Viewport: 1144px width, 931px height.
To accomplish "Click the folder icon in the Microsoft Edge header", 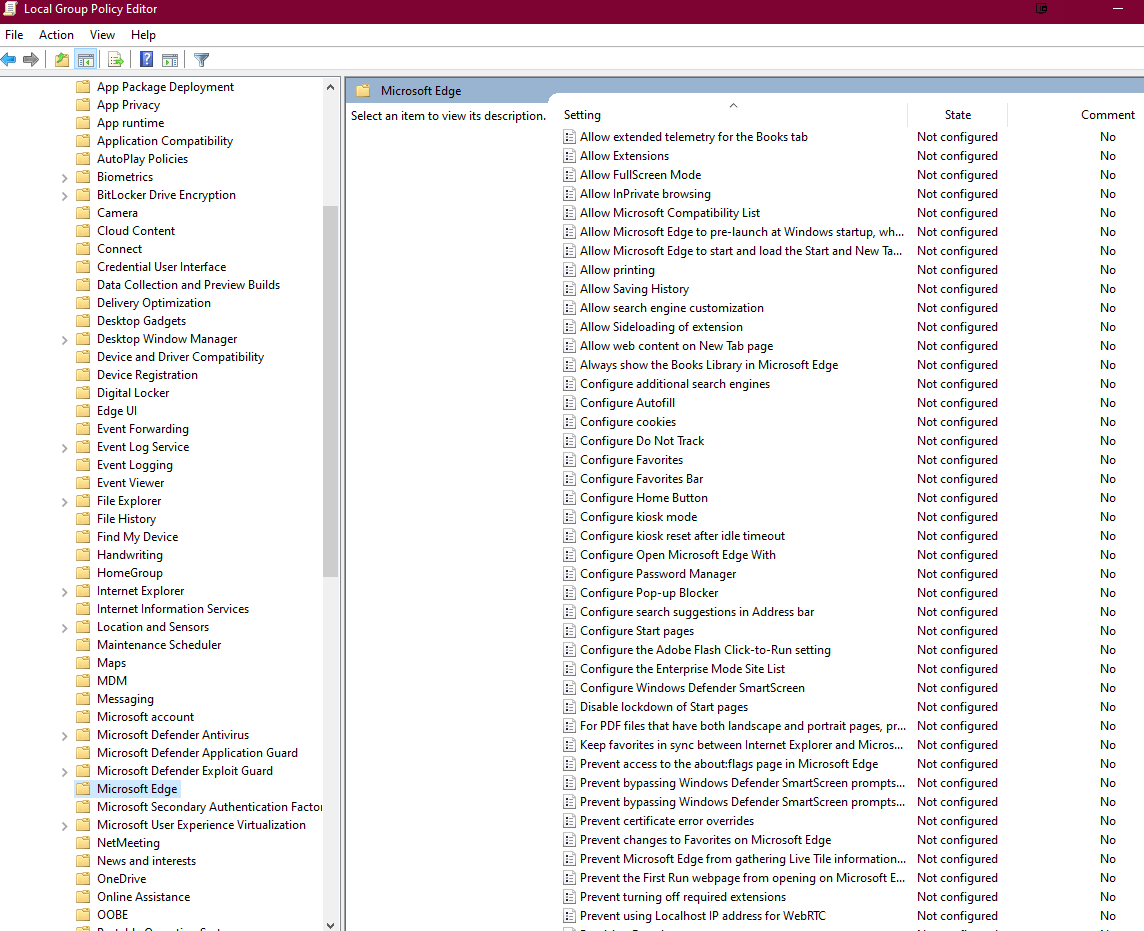I will (363, 90).
